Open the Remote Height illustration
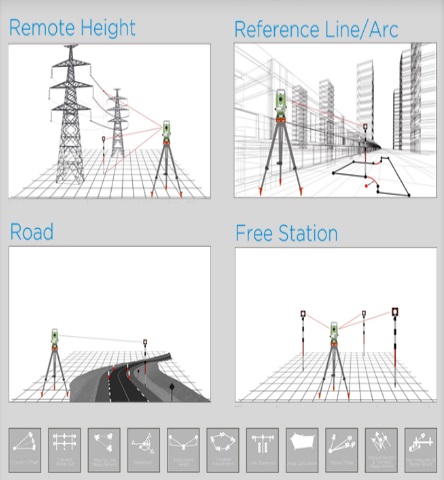This screenshot has width=444, height=480. [x=109, y=121]
